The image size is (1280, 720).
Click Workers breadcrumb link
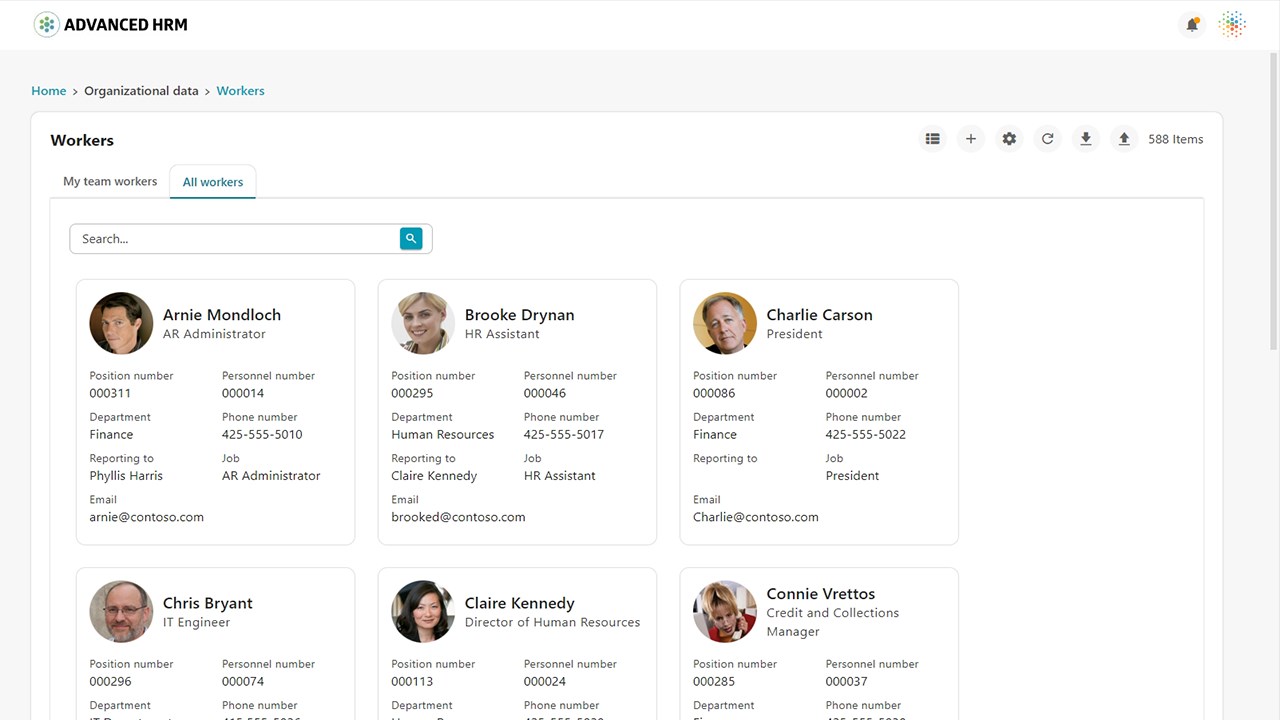point(240,91)
